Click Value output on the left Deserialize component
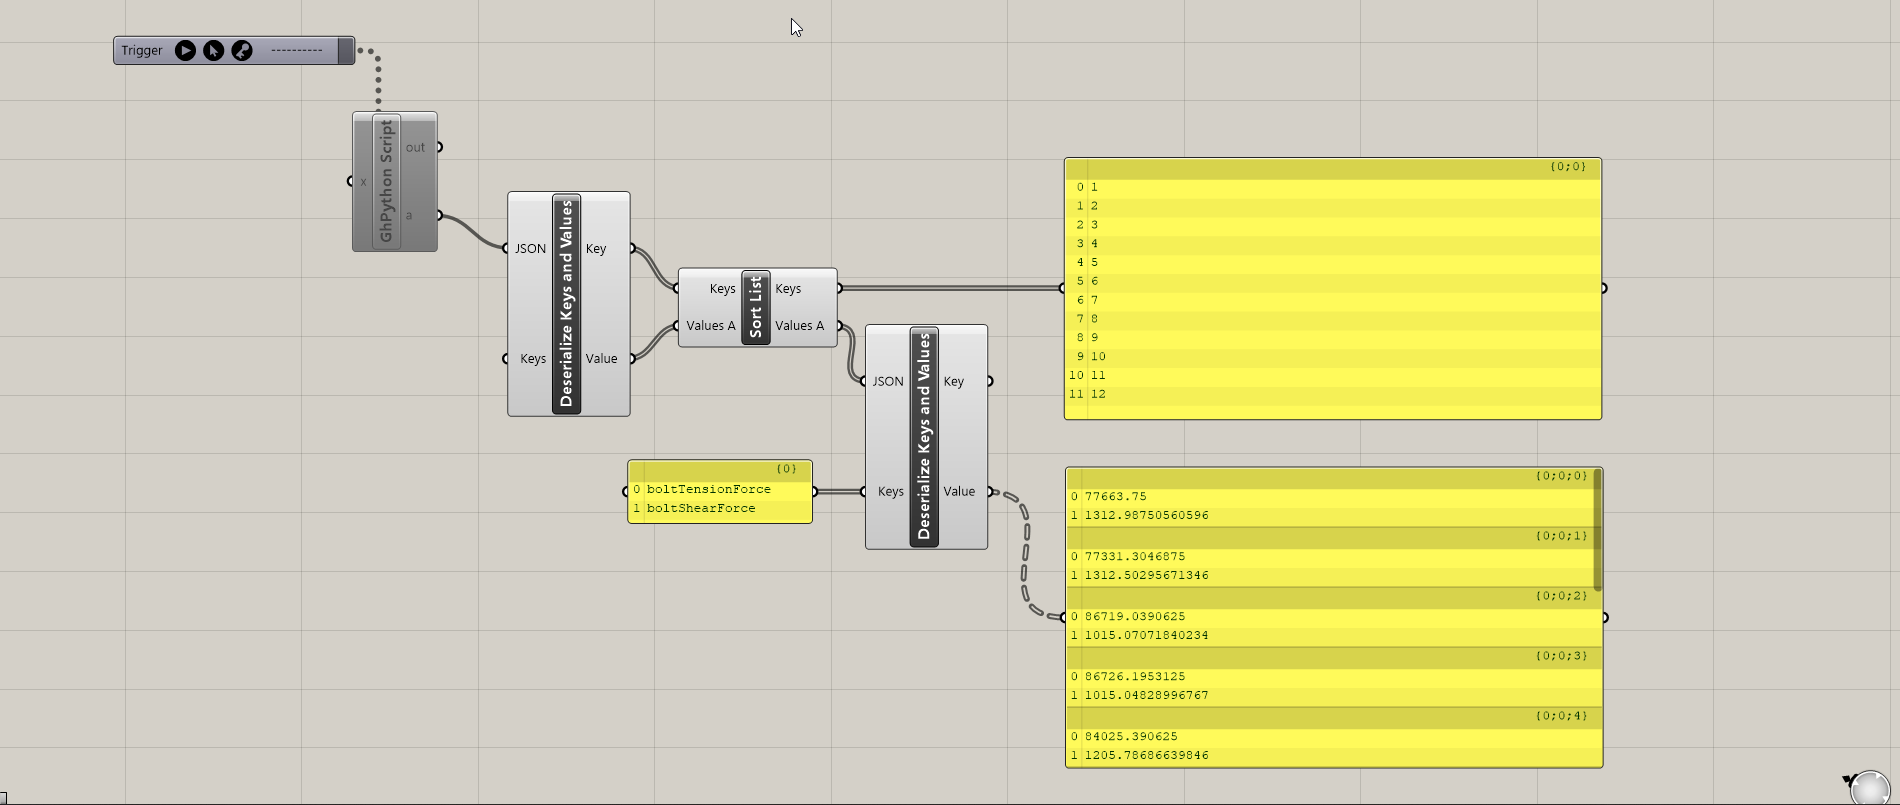1900x805 pixels. coord(601,358)
